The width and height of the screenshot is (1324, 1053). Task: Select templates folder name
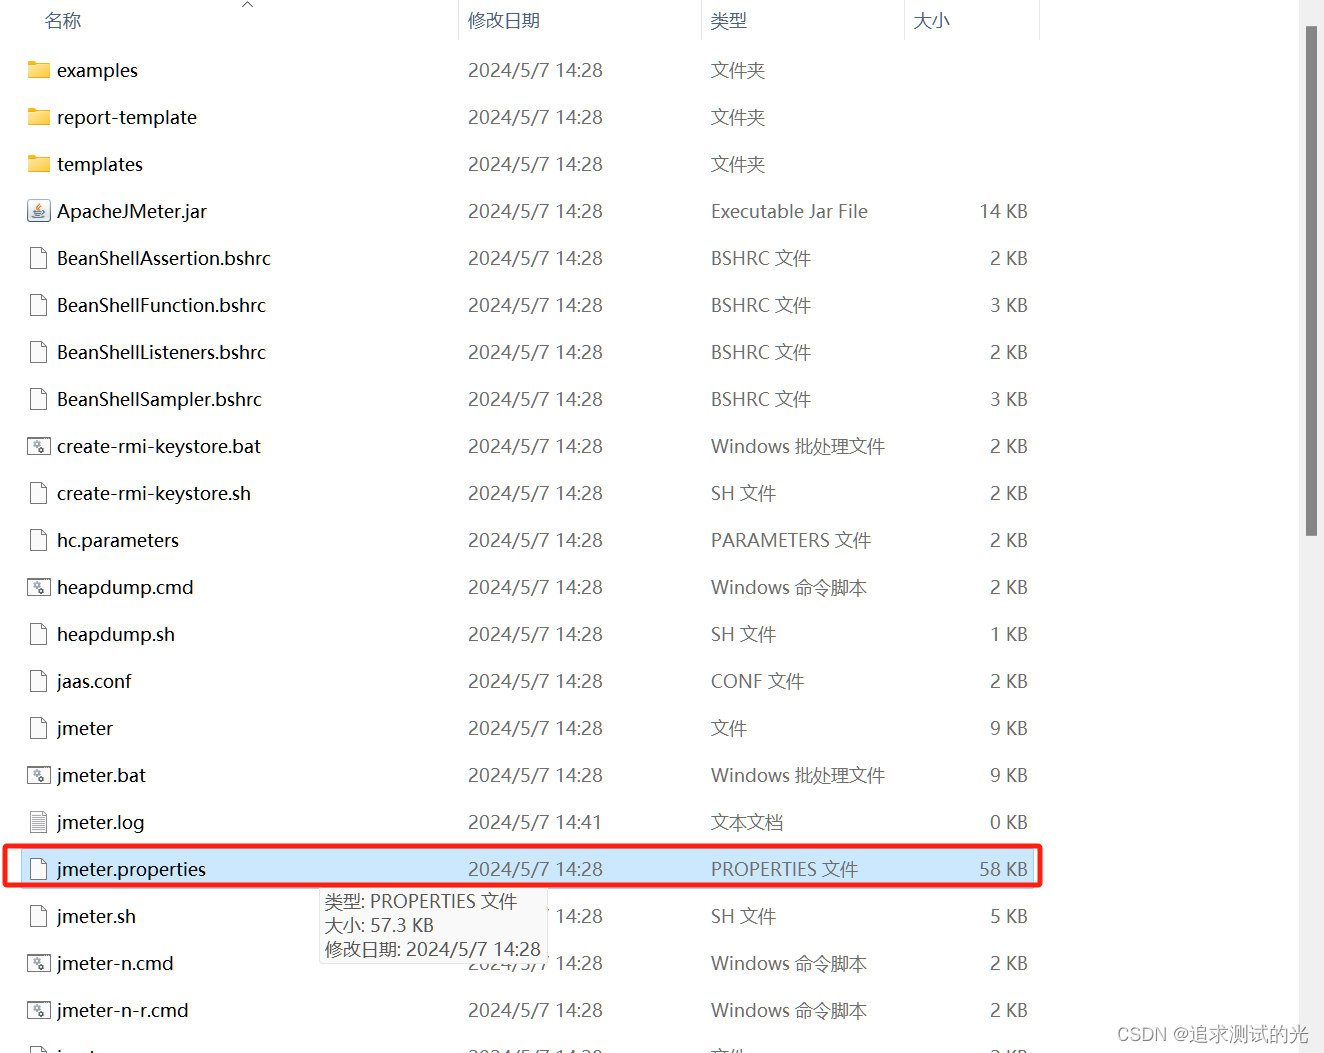pos(100,164)
